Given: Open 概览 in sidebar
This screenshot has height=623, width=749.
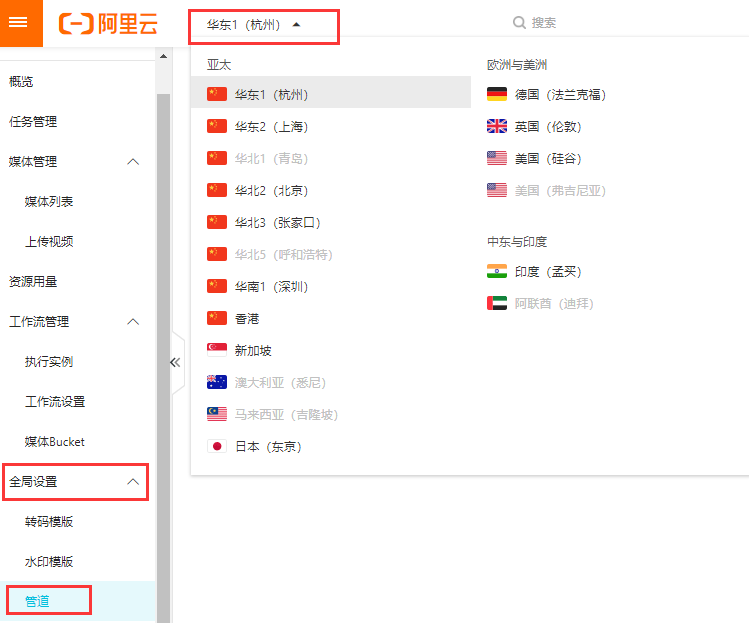Looking at the screenshot, I should 21,82.
